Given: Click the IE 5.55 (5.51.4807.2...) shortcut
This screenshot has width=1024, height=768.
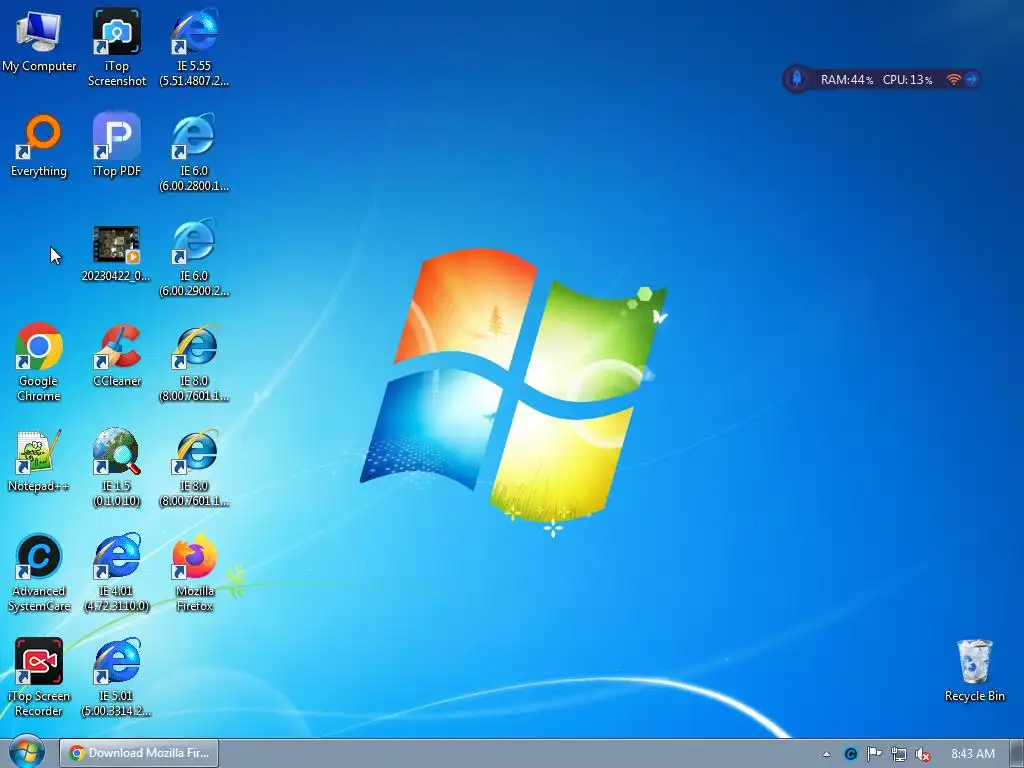Looking at the screenshot, I should tap(194, 47).
